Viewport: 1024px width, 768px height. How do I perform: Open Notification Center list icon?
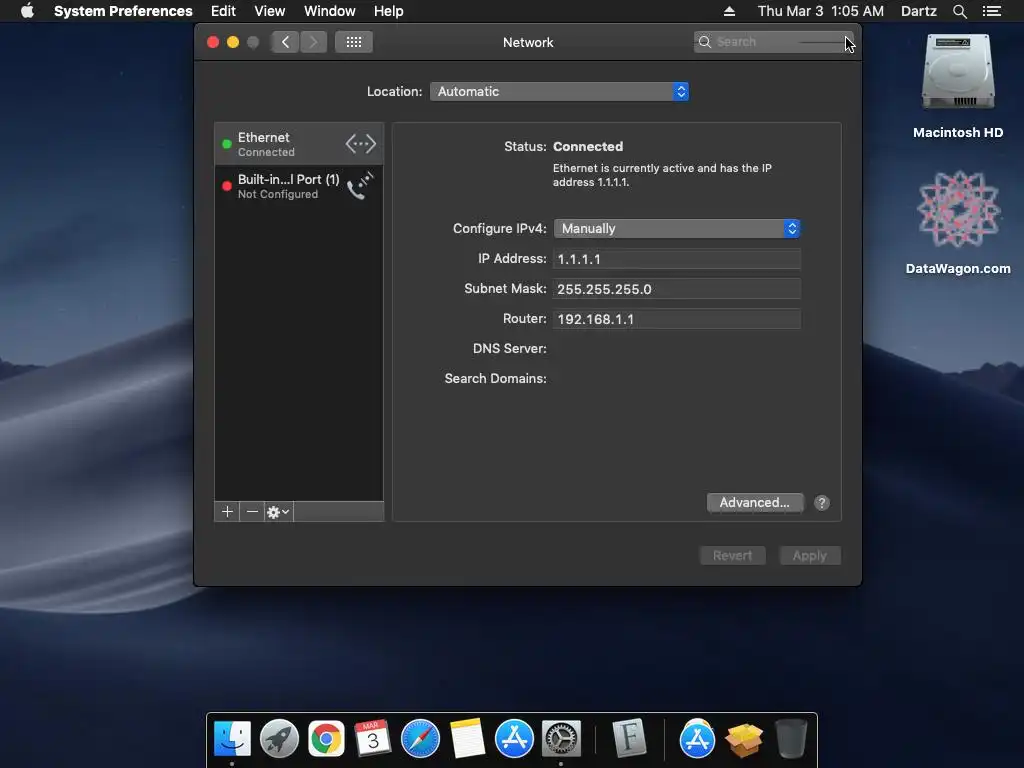(991, 11)
